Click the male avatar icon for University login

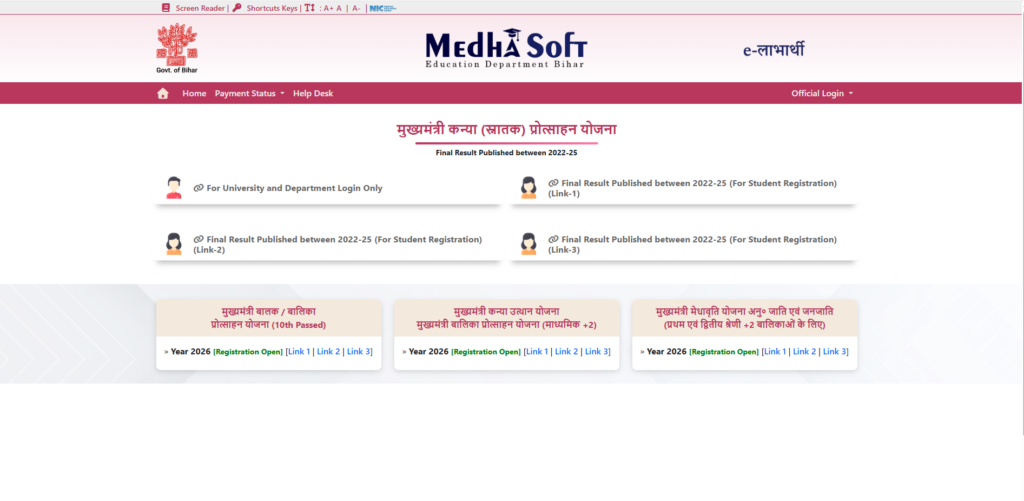click(174, 187)
